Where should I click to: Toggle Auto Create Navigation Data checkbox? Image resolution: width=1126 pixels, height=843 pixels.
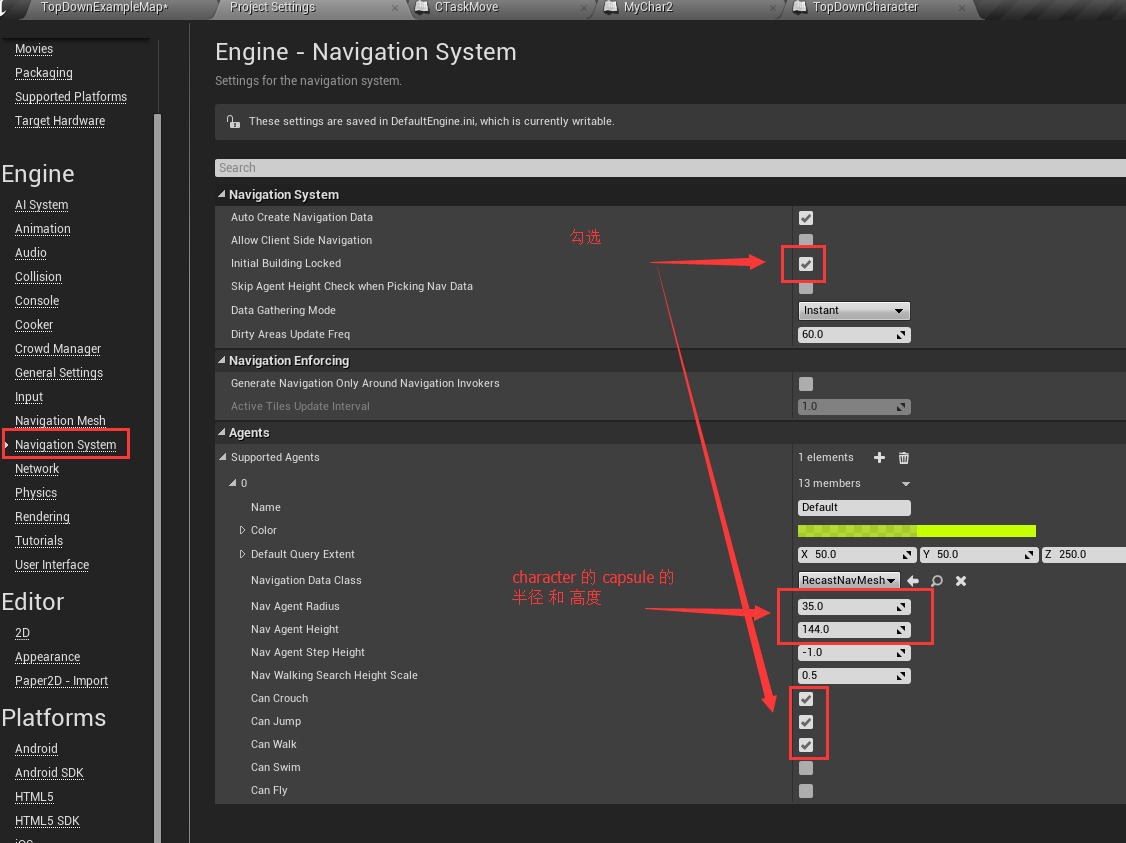806,218
